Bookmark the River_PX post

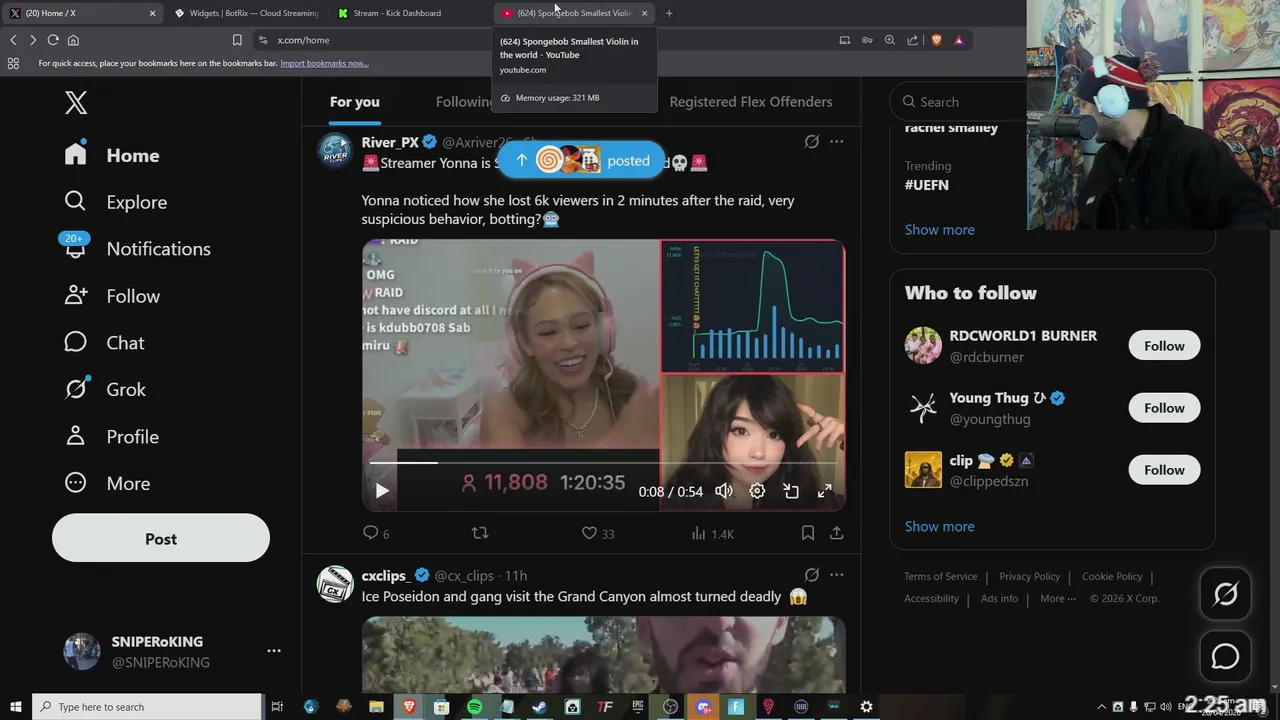pyautogui.click(x=807, y=534)
